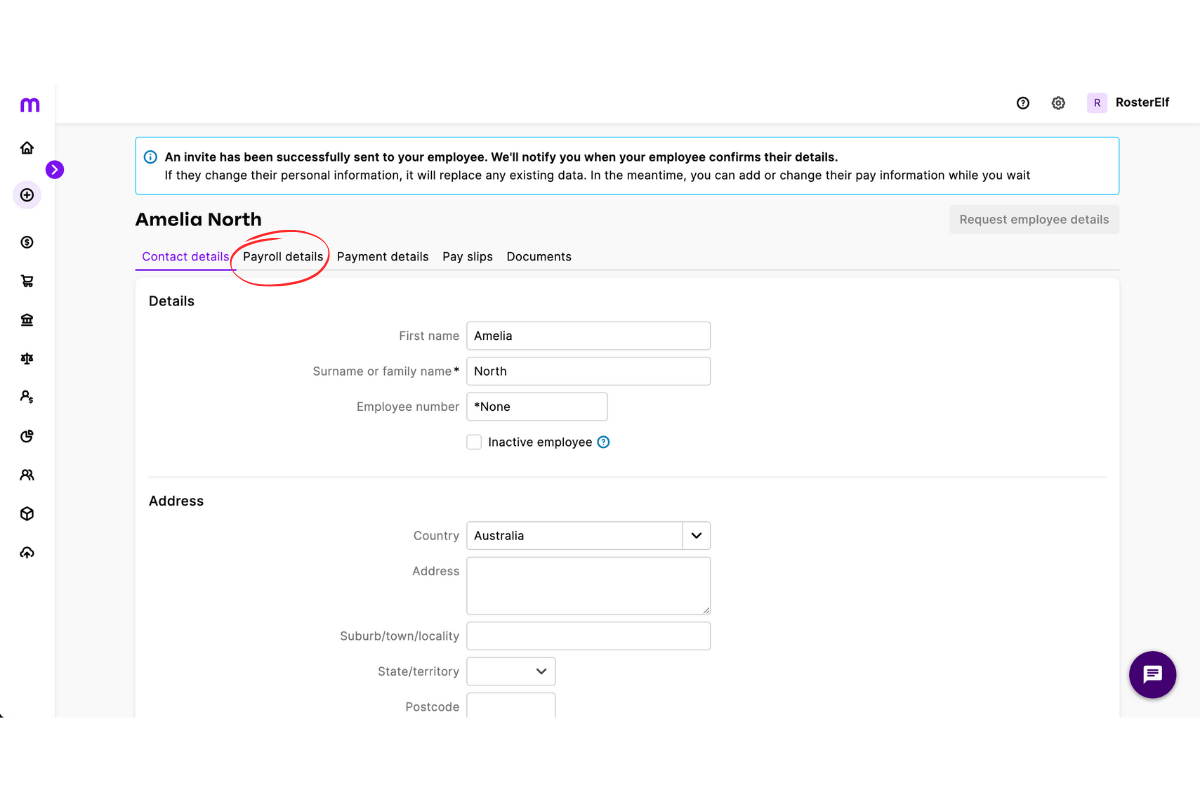Click the info icon beside Inactive employee
Viewport: 1200px width, 800px height.
[x=602, y=441]
